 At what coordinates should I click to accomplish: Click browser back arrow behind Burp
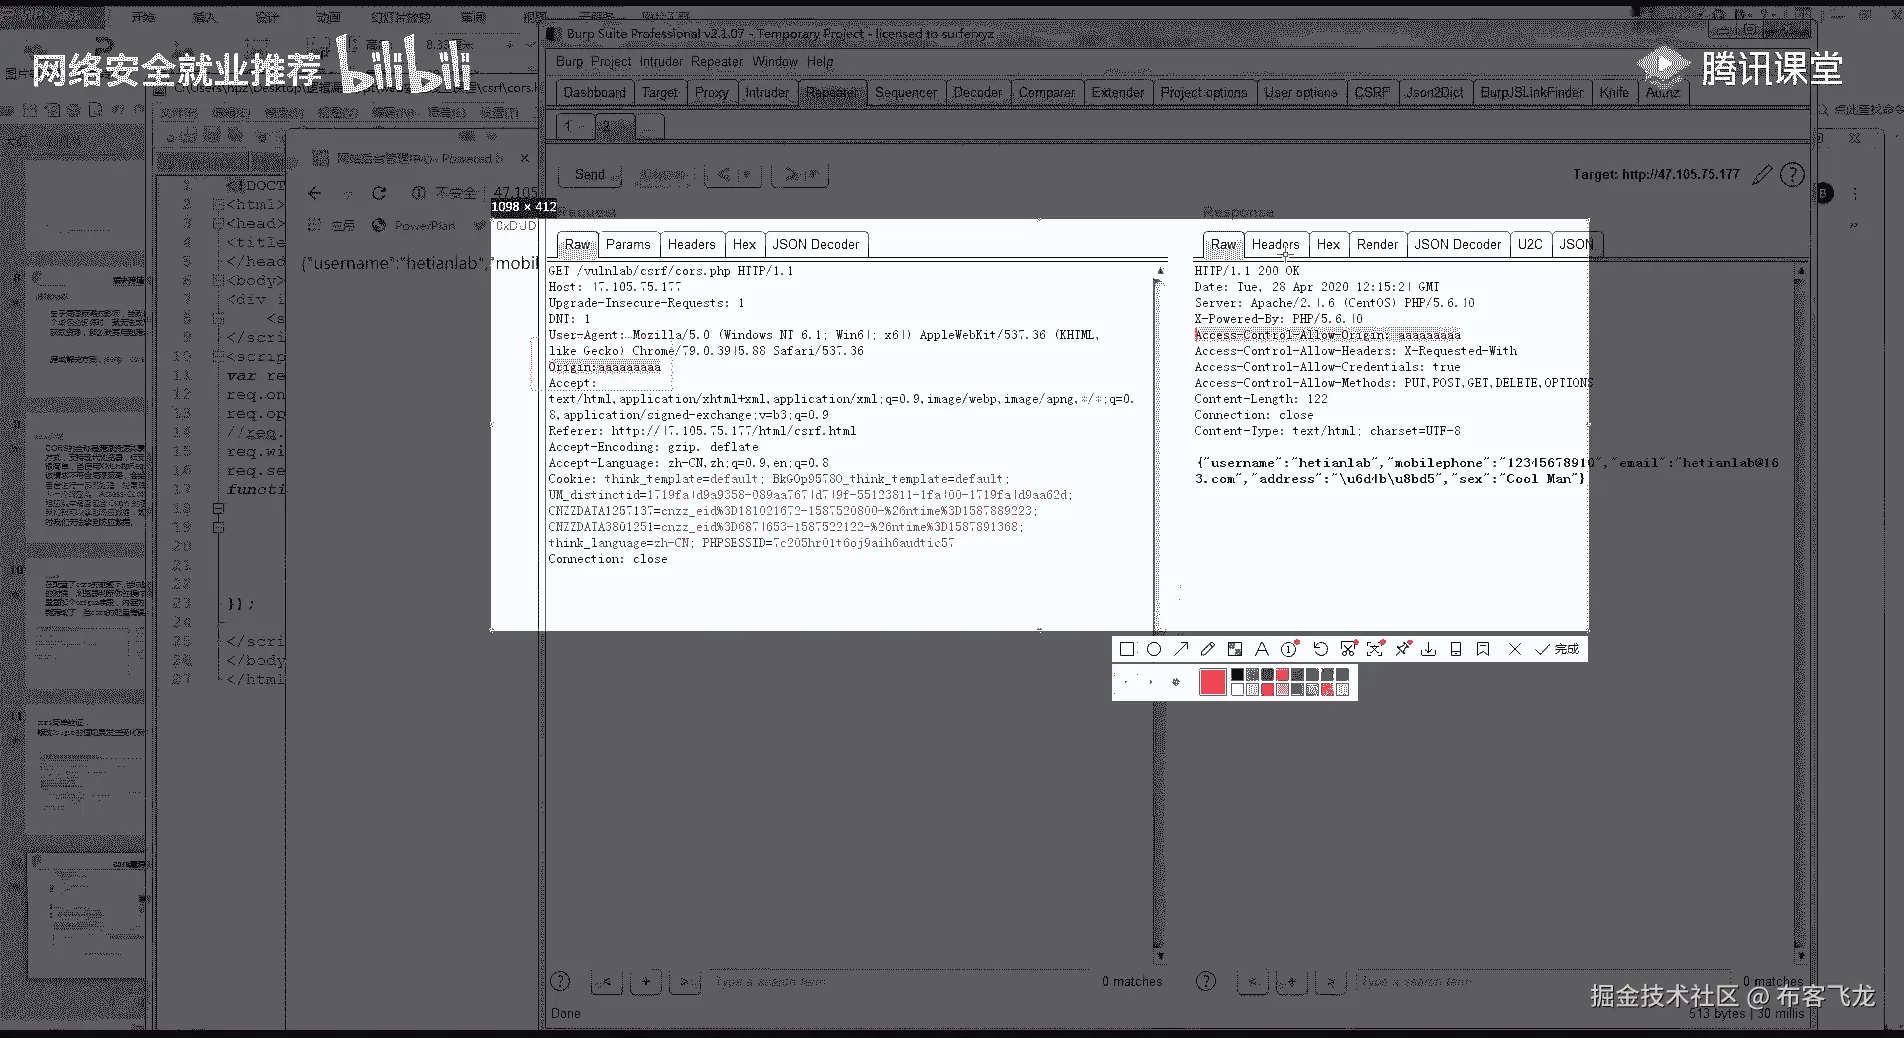[315, 193]
